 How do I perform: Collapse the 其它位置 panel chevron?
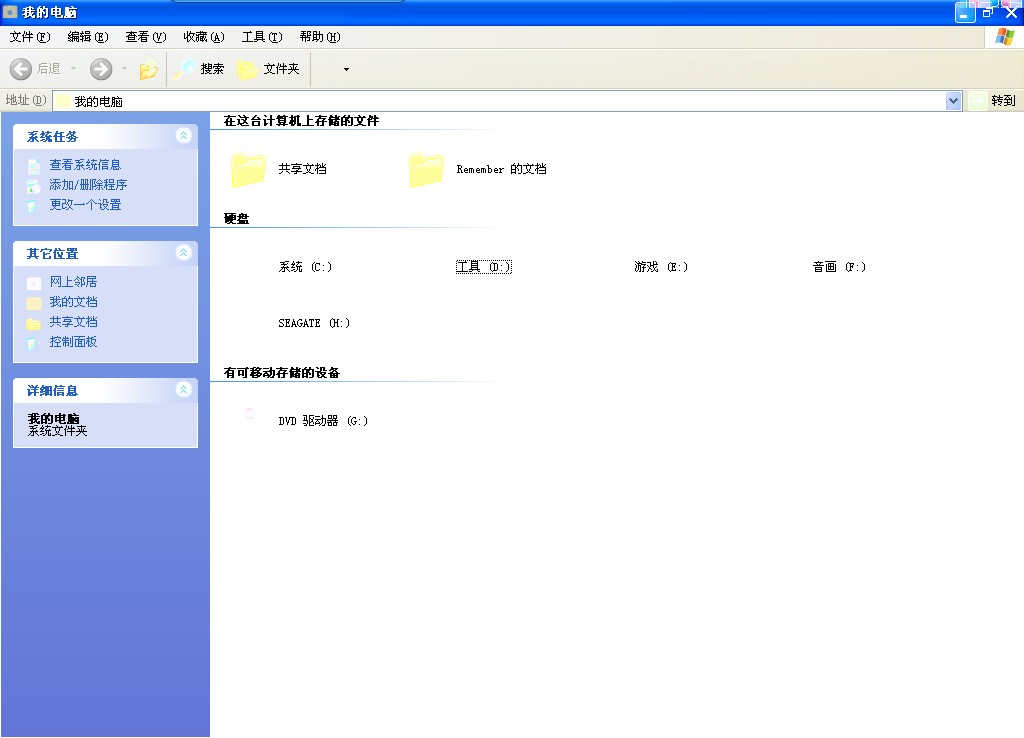(184, 253)
